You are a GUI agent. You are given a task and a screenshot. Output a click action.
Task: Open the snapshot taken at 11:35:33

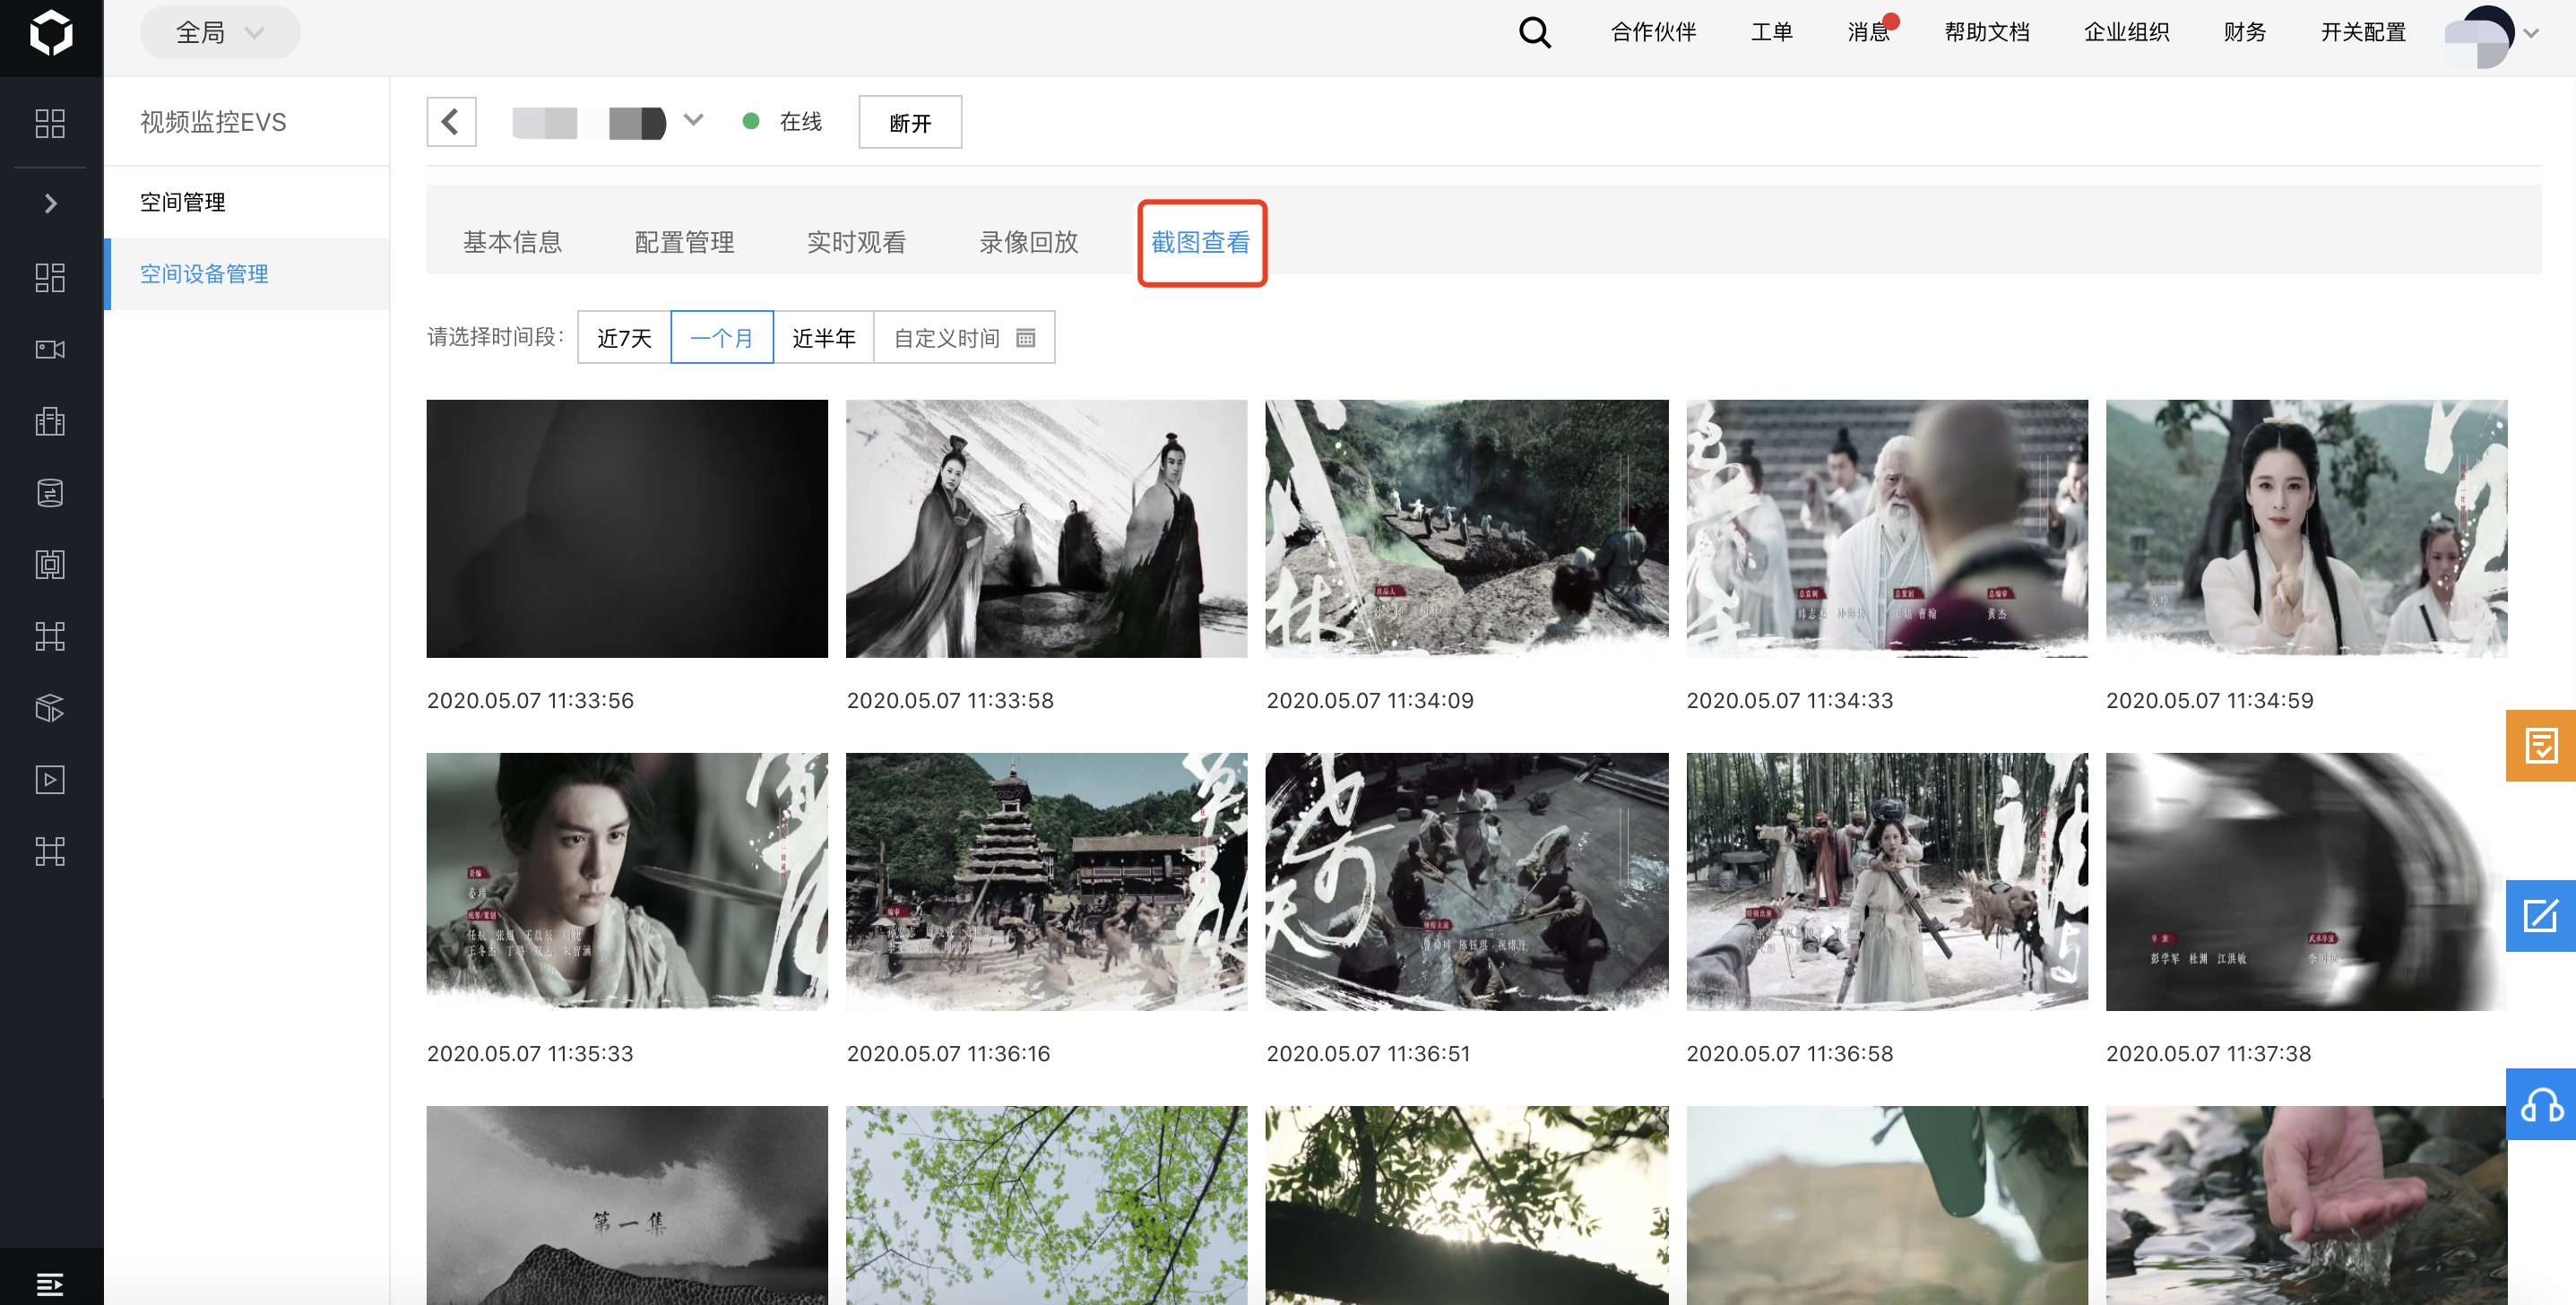pyautogui.click(x=627, y=882)
